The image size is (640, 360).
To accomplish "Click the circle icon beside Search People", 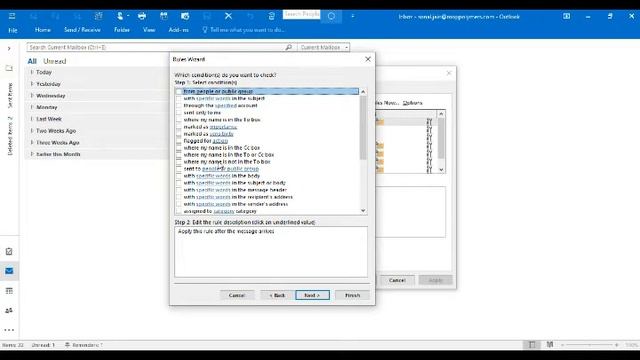I will pyautogui.click(x=331, y=16).
